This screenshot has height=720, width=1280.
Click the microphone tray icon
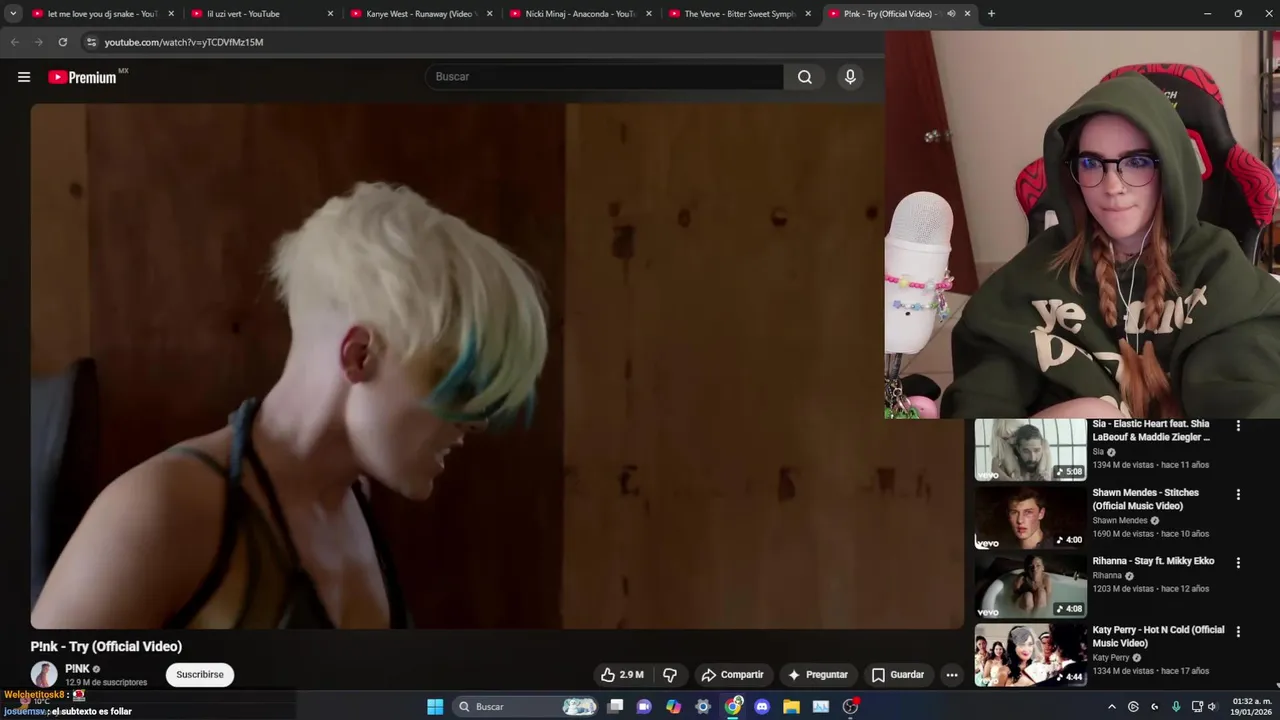[x=1176, y=707]
